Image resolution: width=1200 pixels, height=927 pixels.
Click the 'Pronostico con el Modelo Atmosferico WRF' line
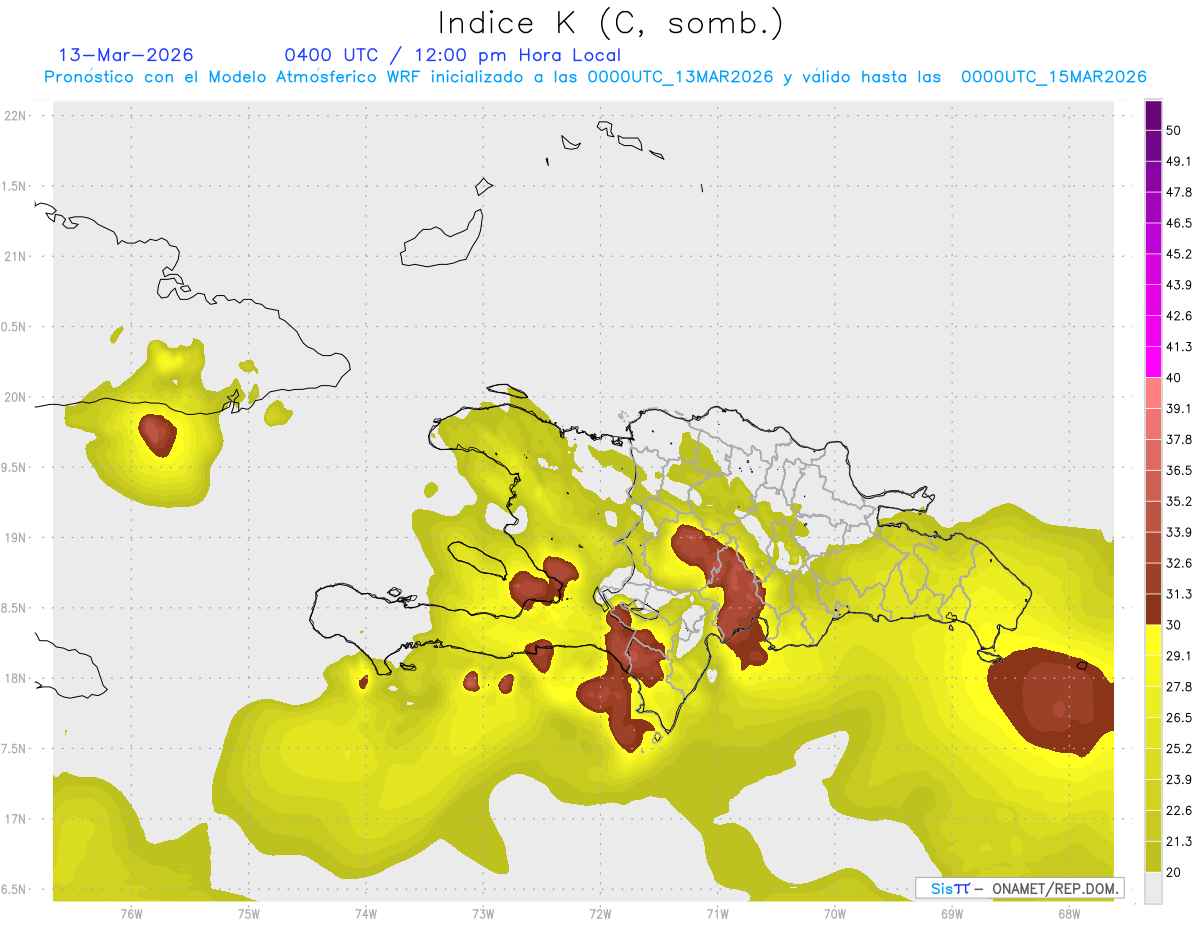click(595, 77)
